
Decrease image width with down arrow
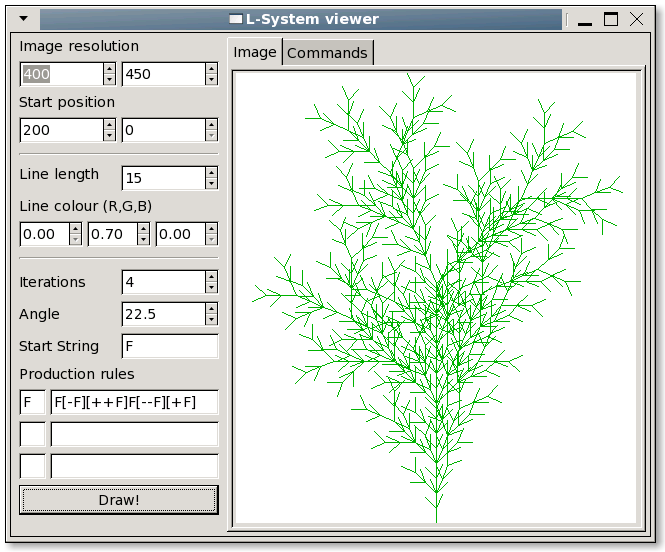(x=109, y=79)
